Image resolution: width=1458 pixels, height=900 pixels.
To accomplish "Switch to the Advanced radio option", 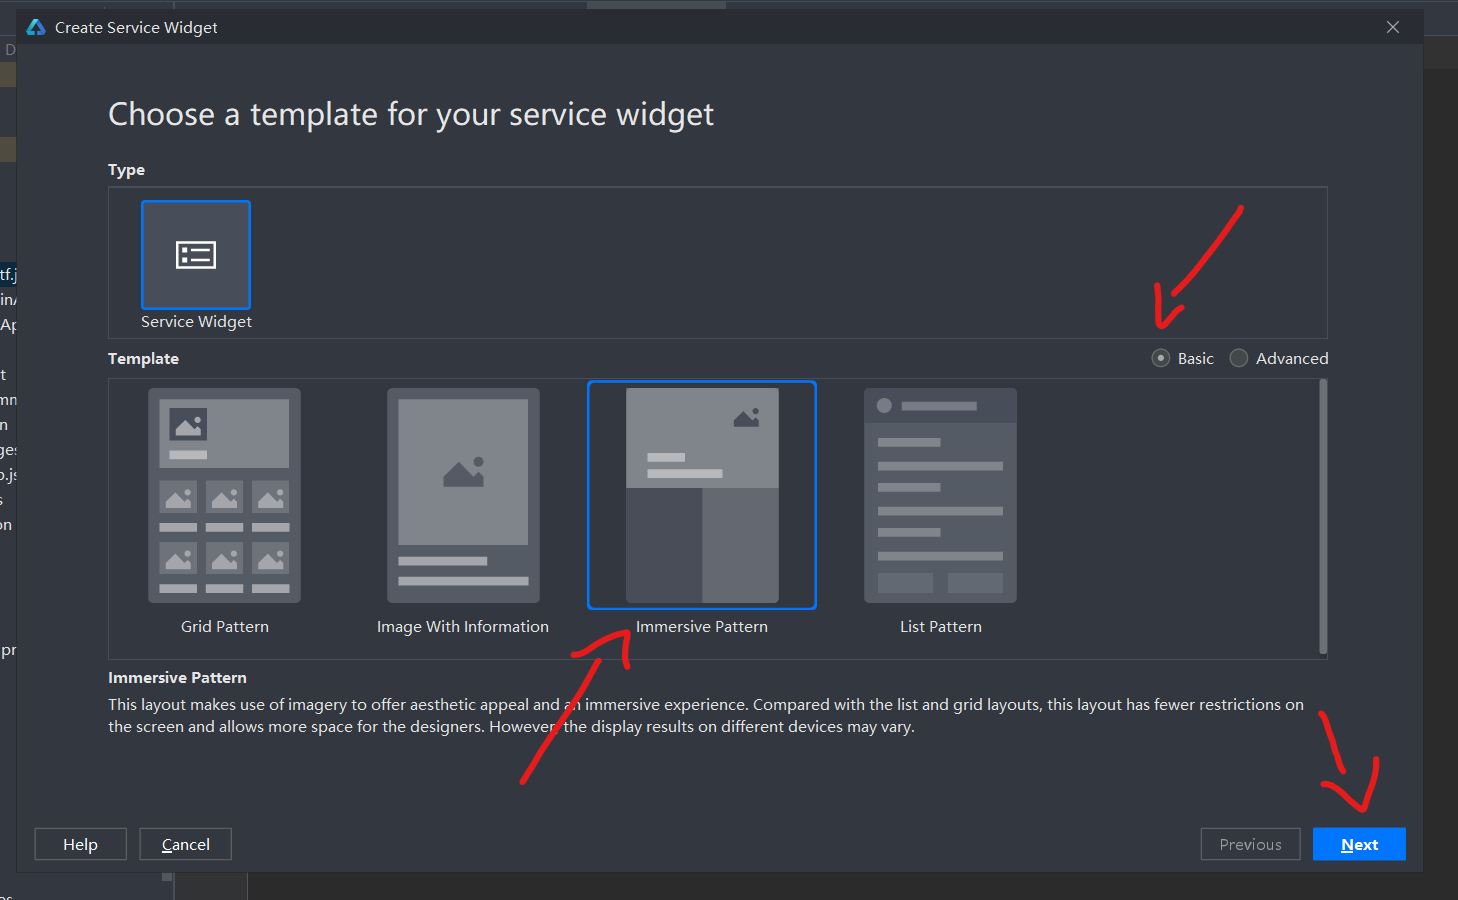I will (1239, 358).
